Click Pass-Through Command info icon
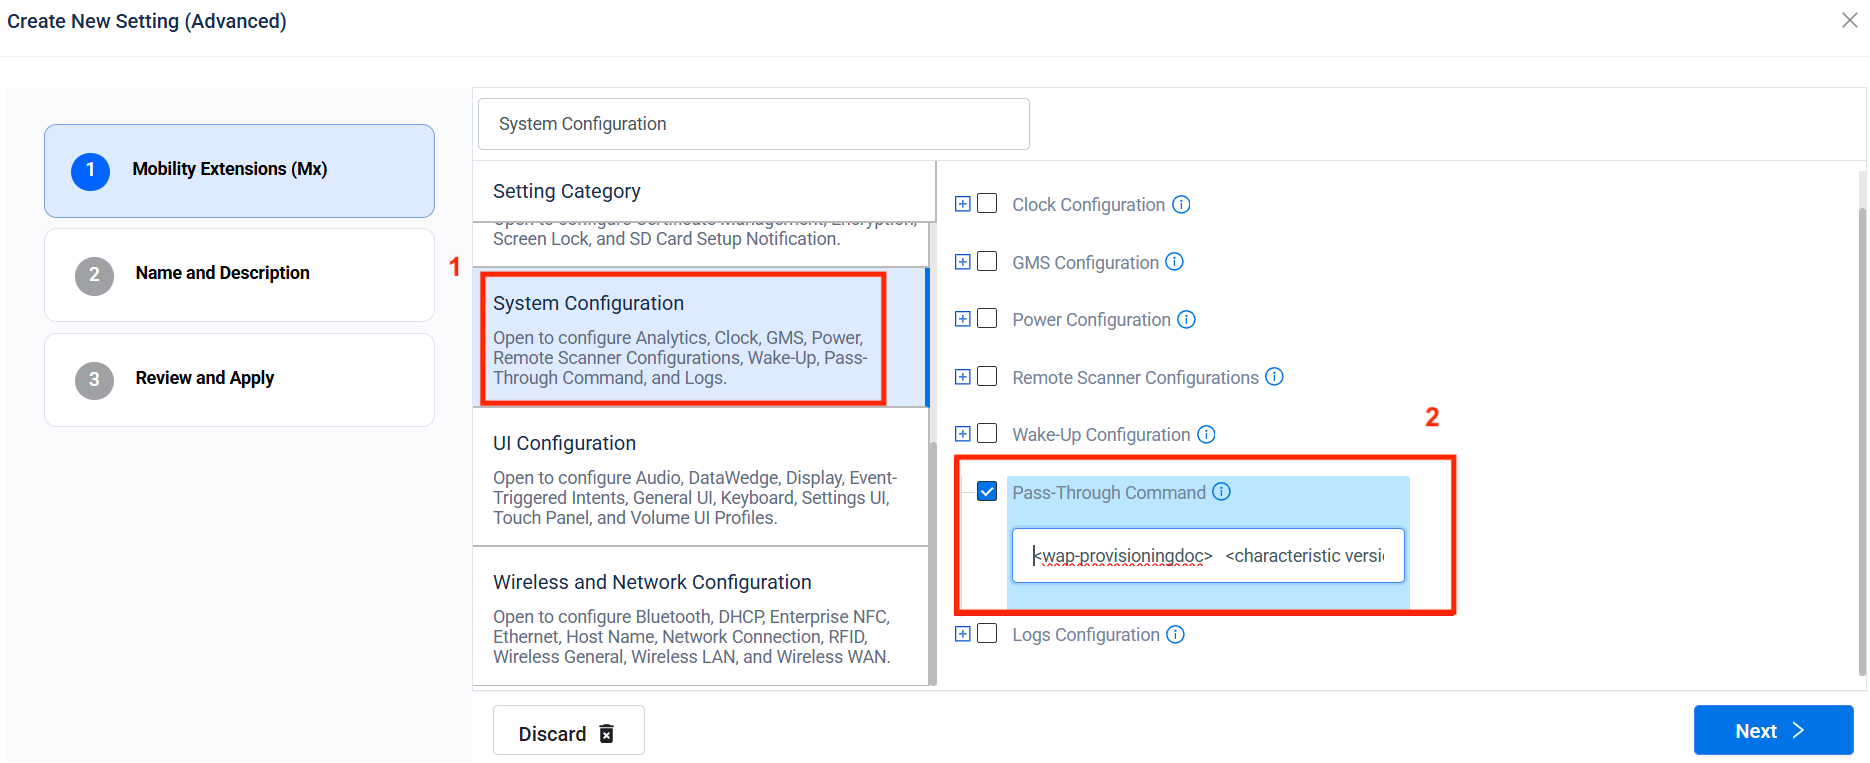Viewport: 1870px width, 763px height. [x=1222, y=492]
